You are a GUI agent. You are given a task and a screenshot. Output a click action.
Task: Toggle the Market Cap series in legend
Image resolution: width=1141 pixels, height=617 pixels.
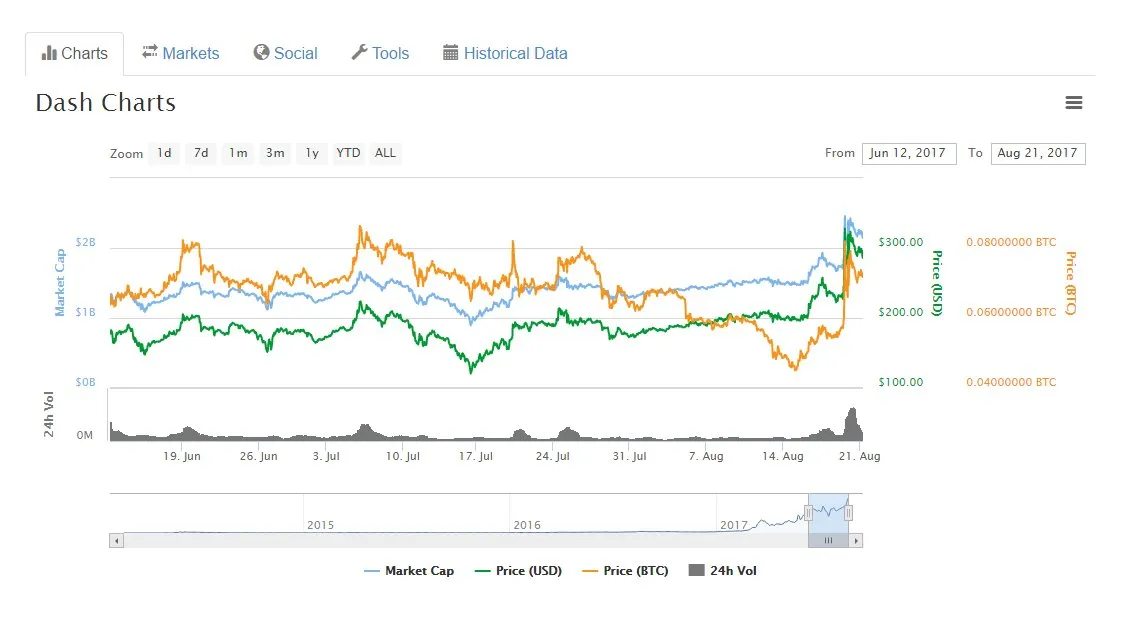[x=409, y=571]
